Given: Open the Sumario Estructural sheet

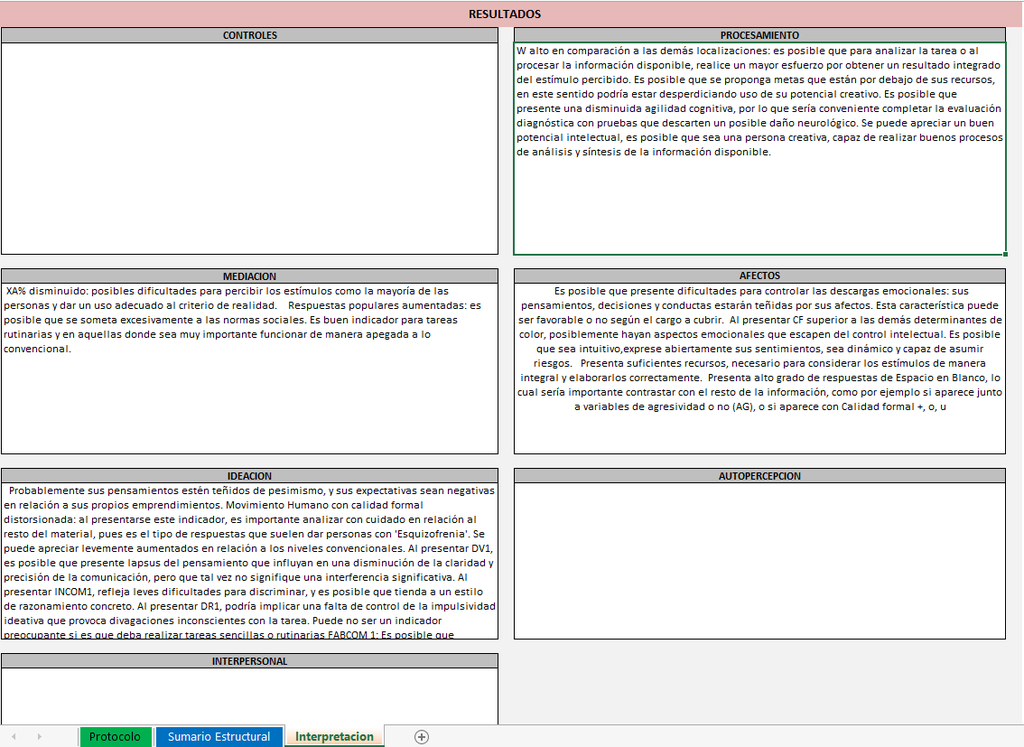Looking at the screenshot, I should click(219, 736).
